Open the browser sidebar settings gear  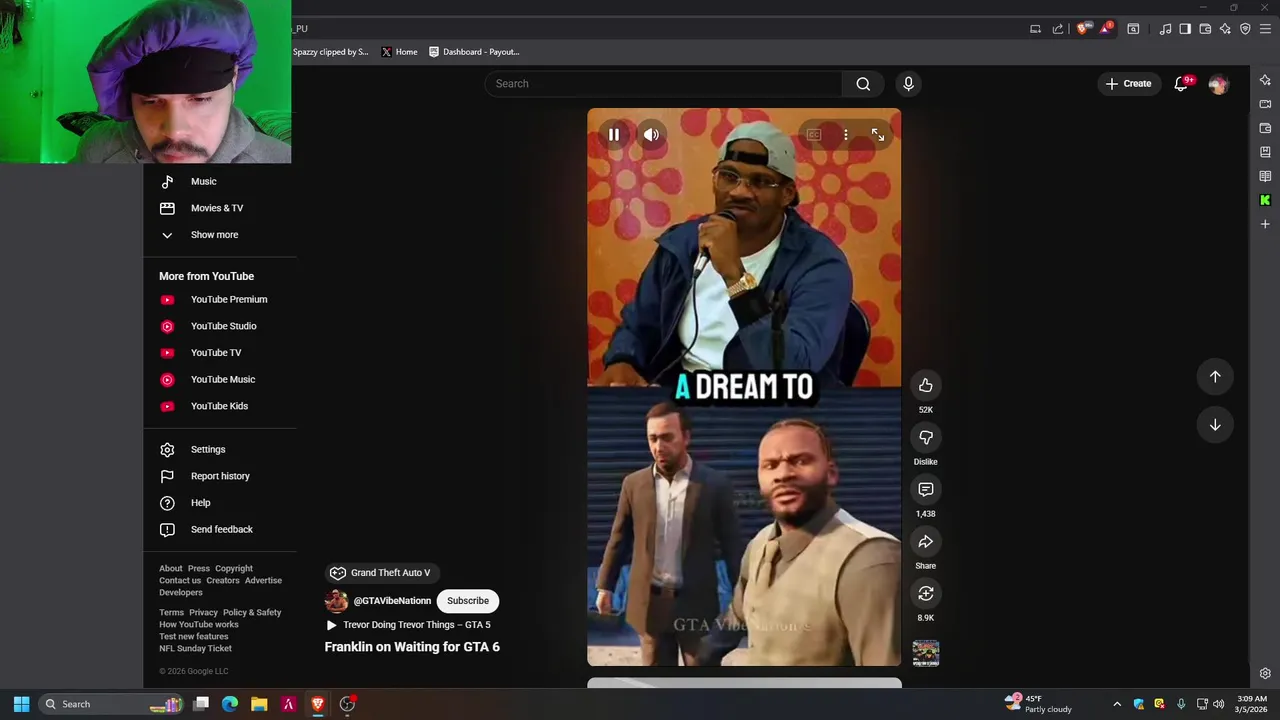pyautogui.click(x=1265, y=673)
